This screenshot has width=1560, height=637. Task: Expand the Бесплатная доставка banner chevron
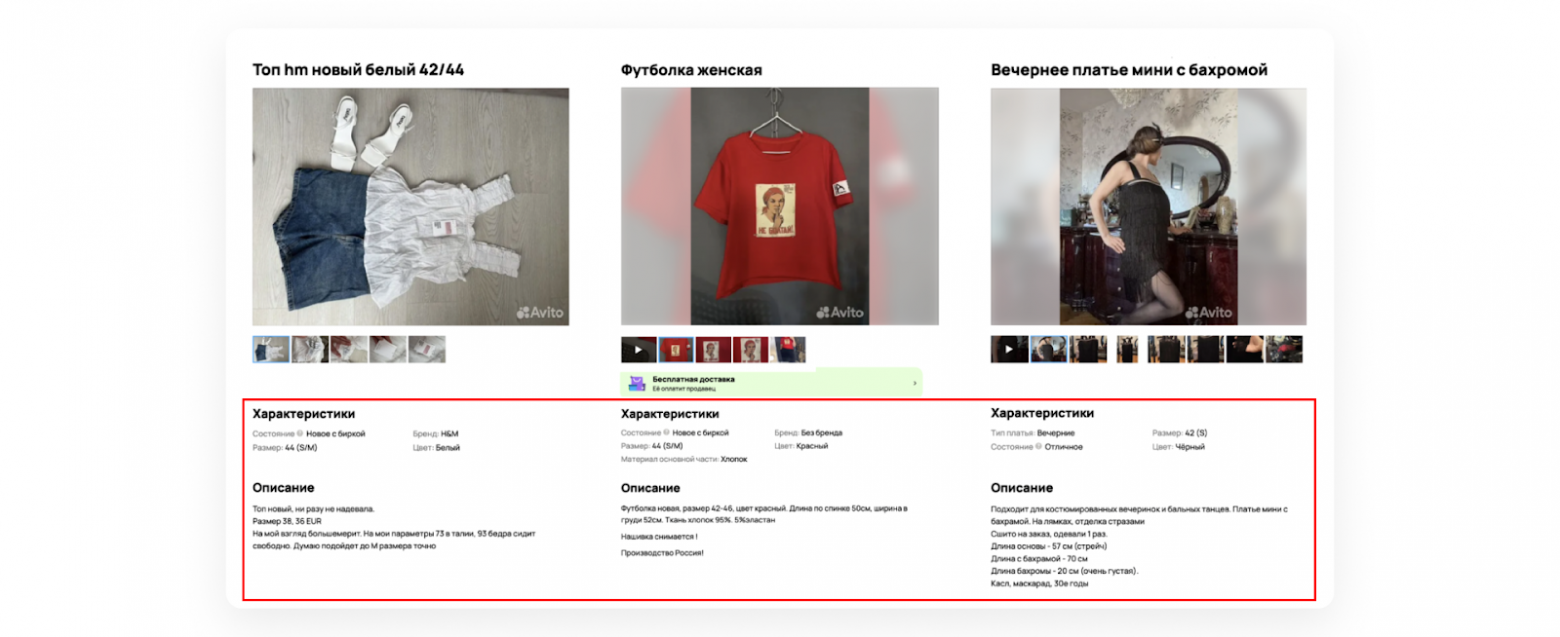coord(915,383)
